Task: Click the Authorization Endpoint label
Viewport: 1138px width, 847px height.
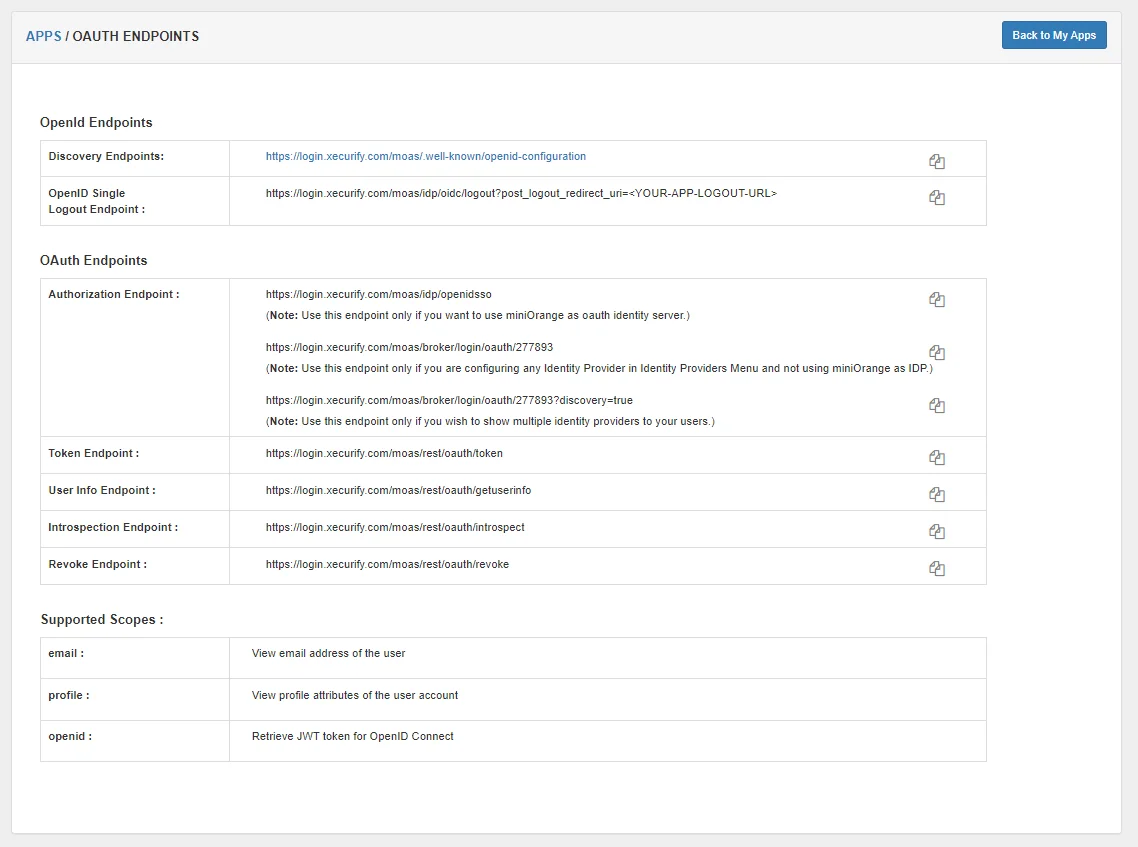Action: [114, 294]
